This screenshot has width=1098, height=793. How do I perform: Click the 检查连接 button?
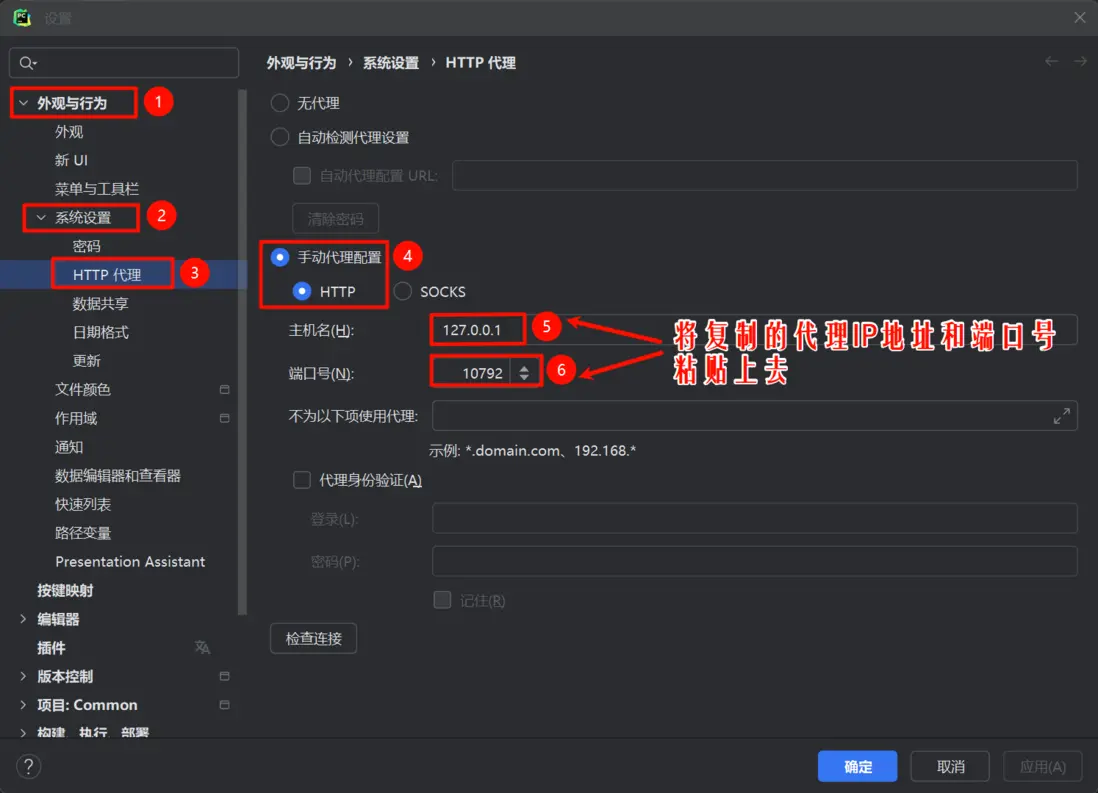313,638
